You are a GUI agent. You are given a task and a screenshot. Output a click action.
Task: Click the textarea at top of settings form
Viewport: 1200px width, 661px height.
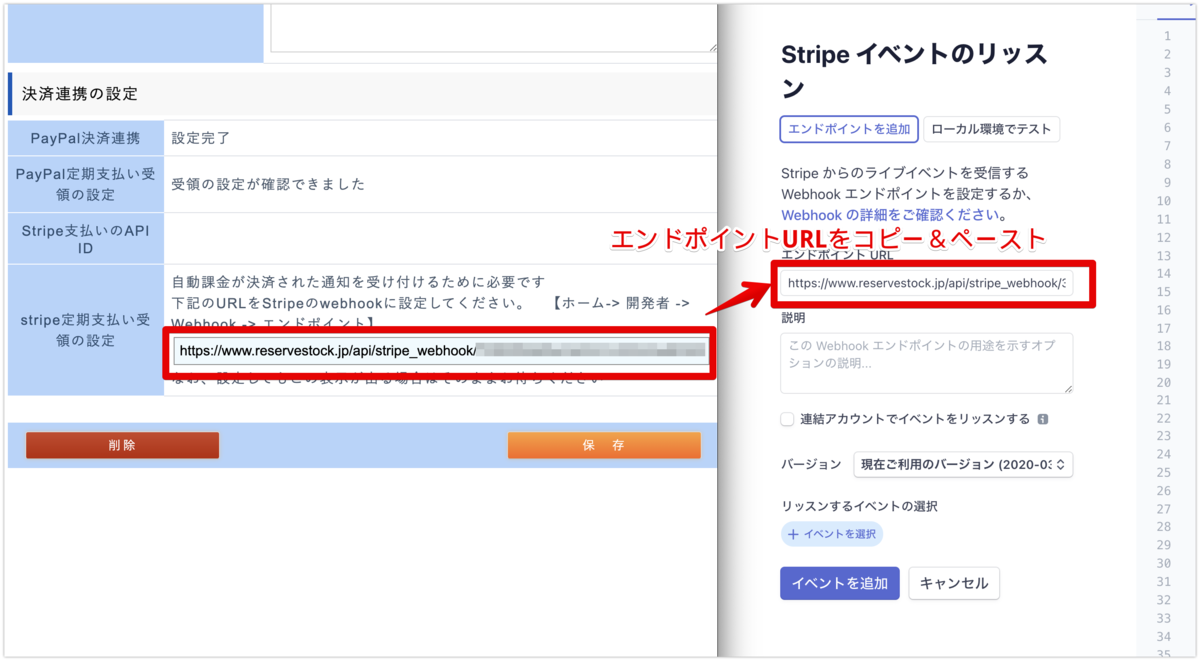494,27
